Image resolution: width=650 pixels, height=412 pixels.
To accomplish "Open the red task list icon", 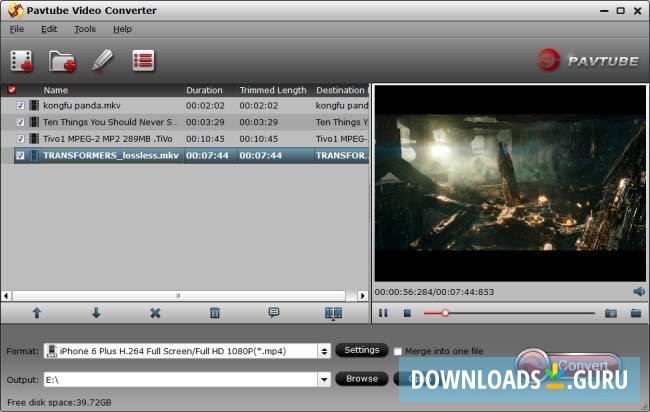I will point(143,61).
